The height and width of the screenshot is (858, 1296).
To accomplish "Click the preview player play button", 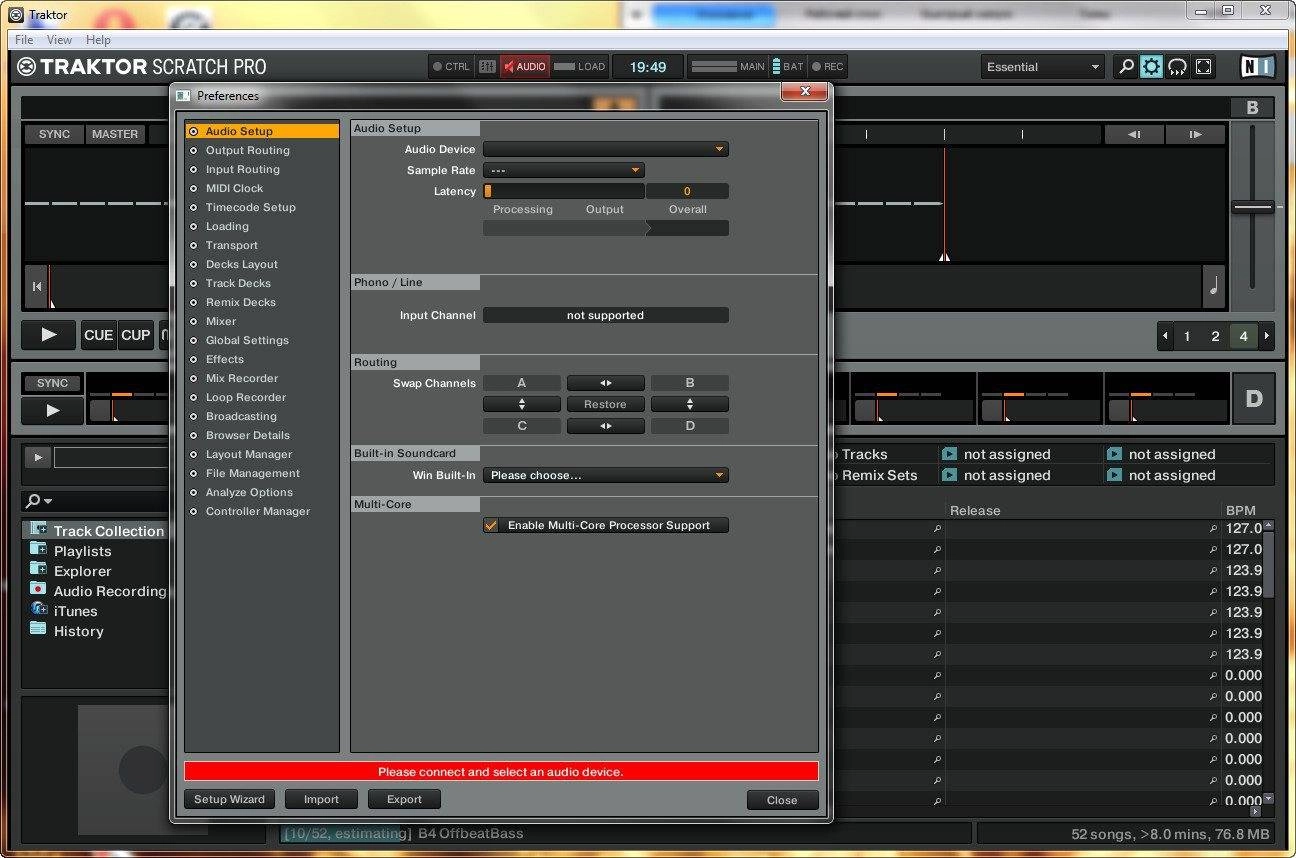I will click(38, 457).
